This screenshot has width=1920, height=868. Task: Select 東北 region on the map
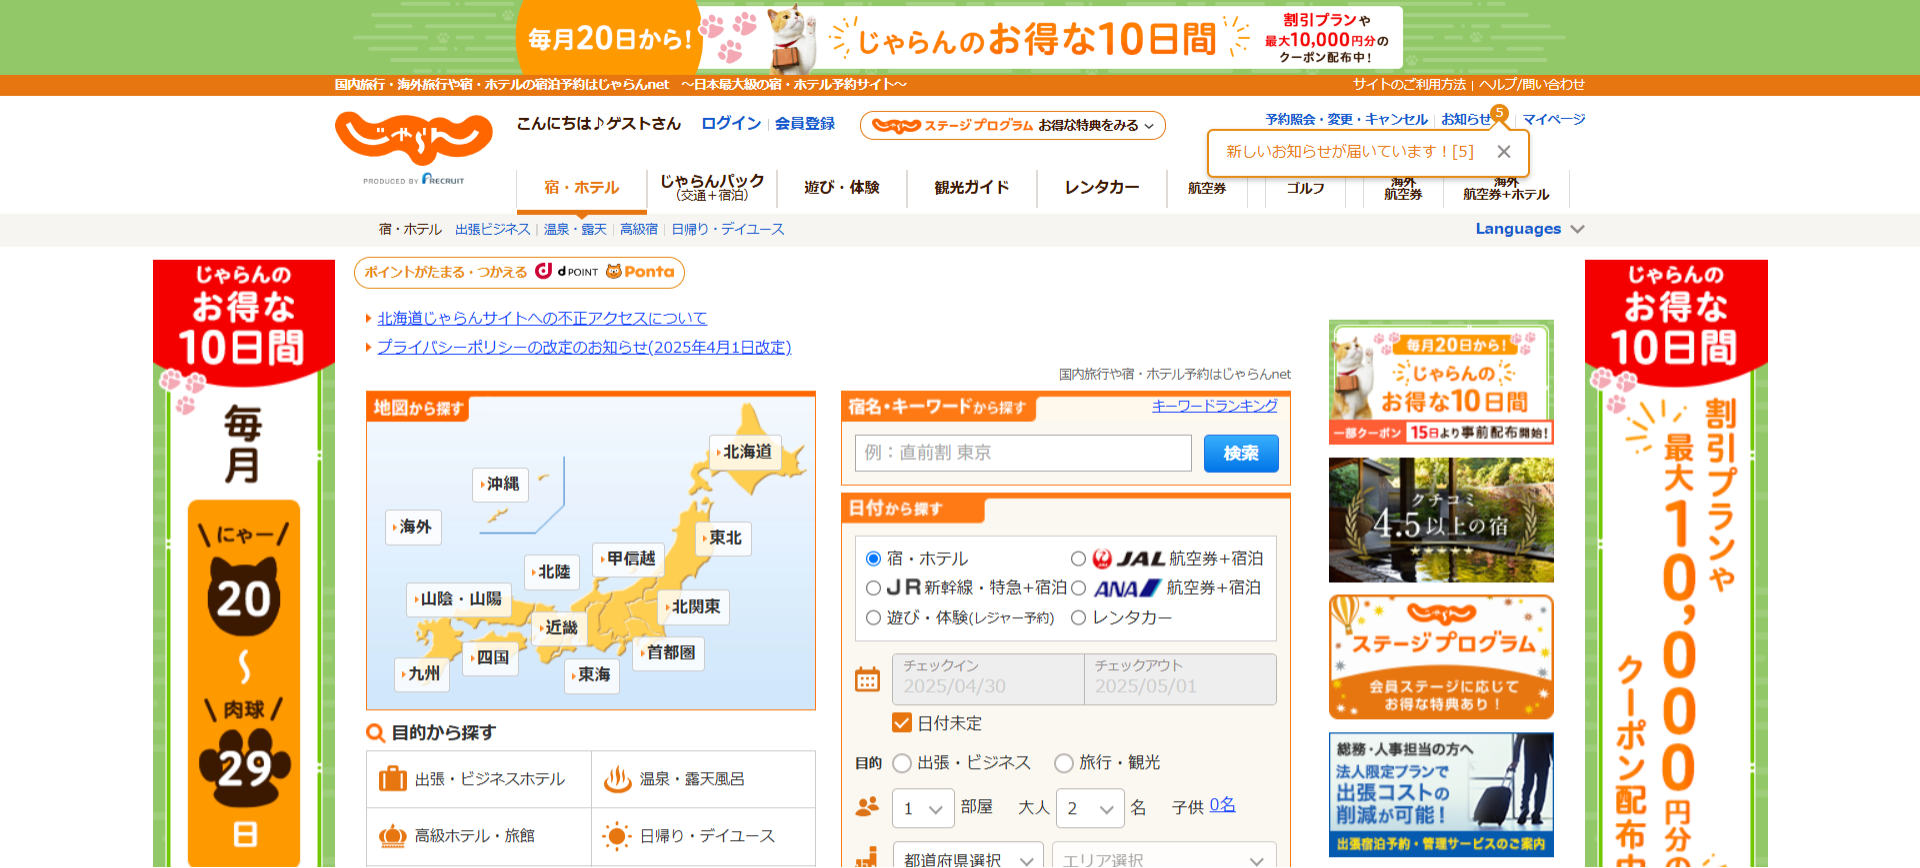pos(724,538)
